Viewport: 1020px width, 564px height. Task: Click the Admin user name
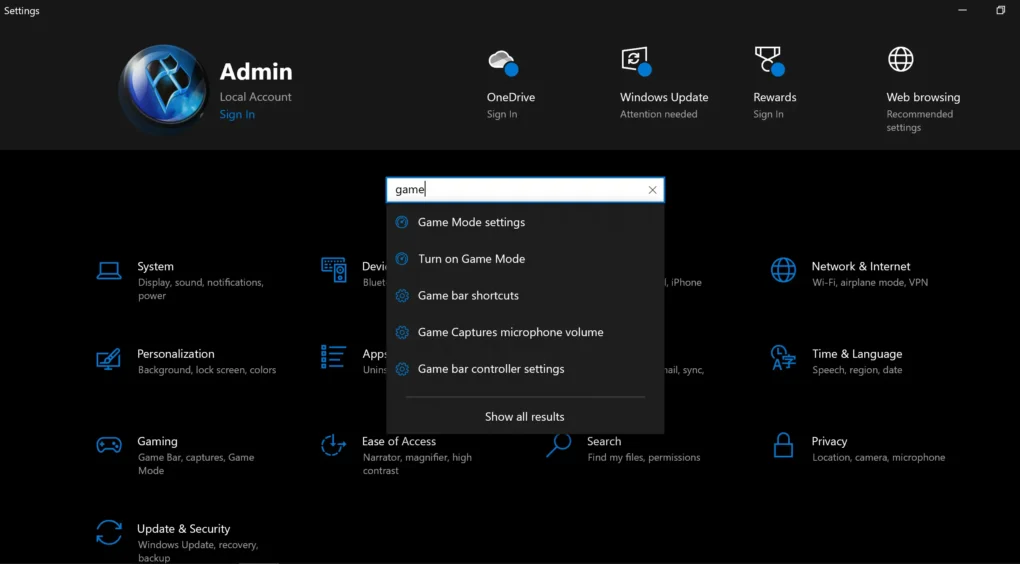[x=256, y=72]
